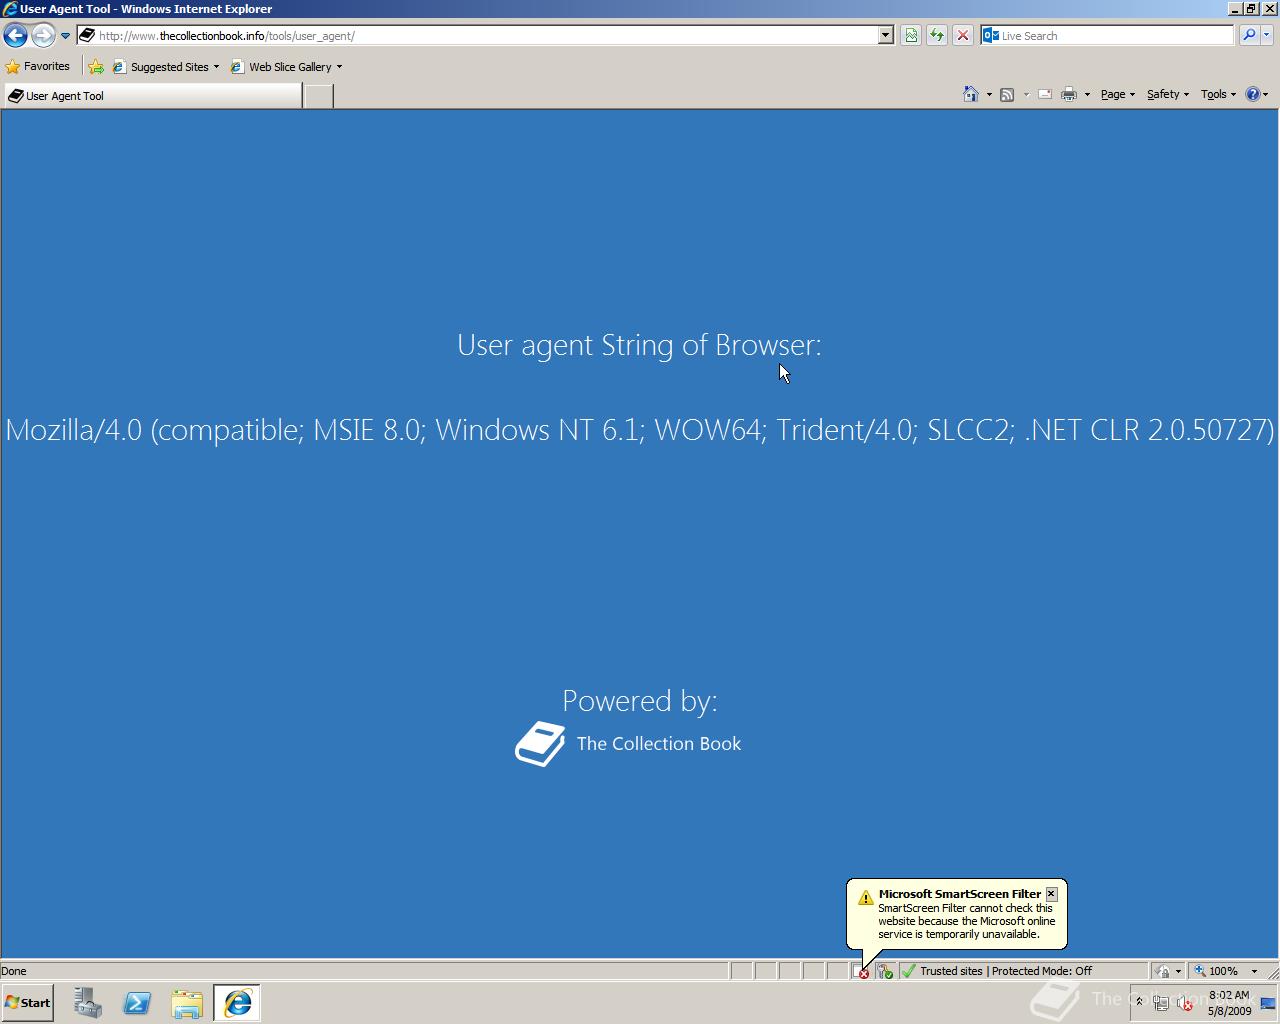The width and height of the screenshot is (1280, 1024).
Task: Toggle Compatibility View broken-page icon
Action: click(x=911, y=36)
